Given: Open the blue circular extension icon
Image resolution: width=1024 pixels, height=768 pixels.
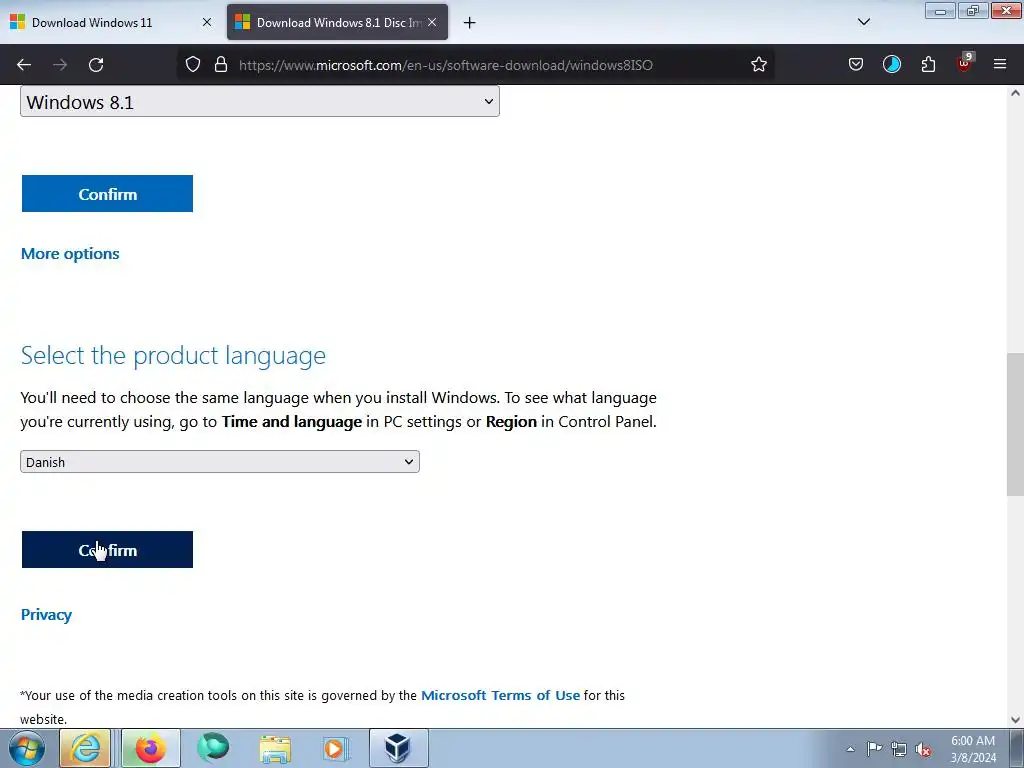Looking at the screenshot, I should [891, 64].
